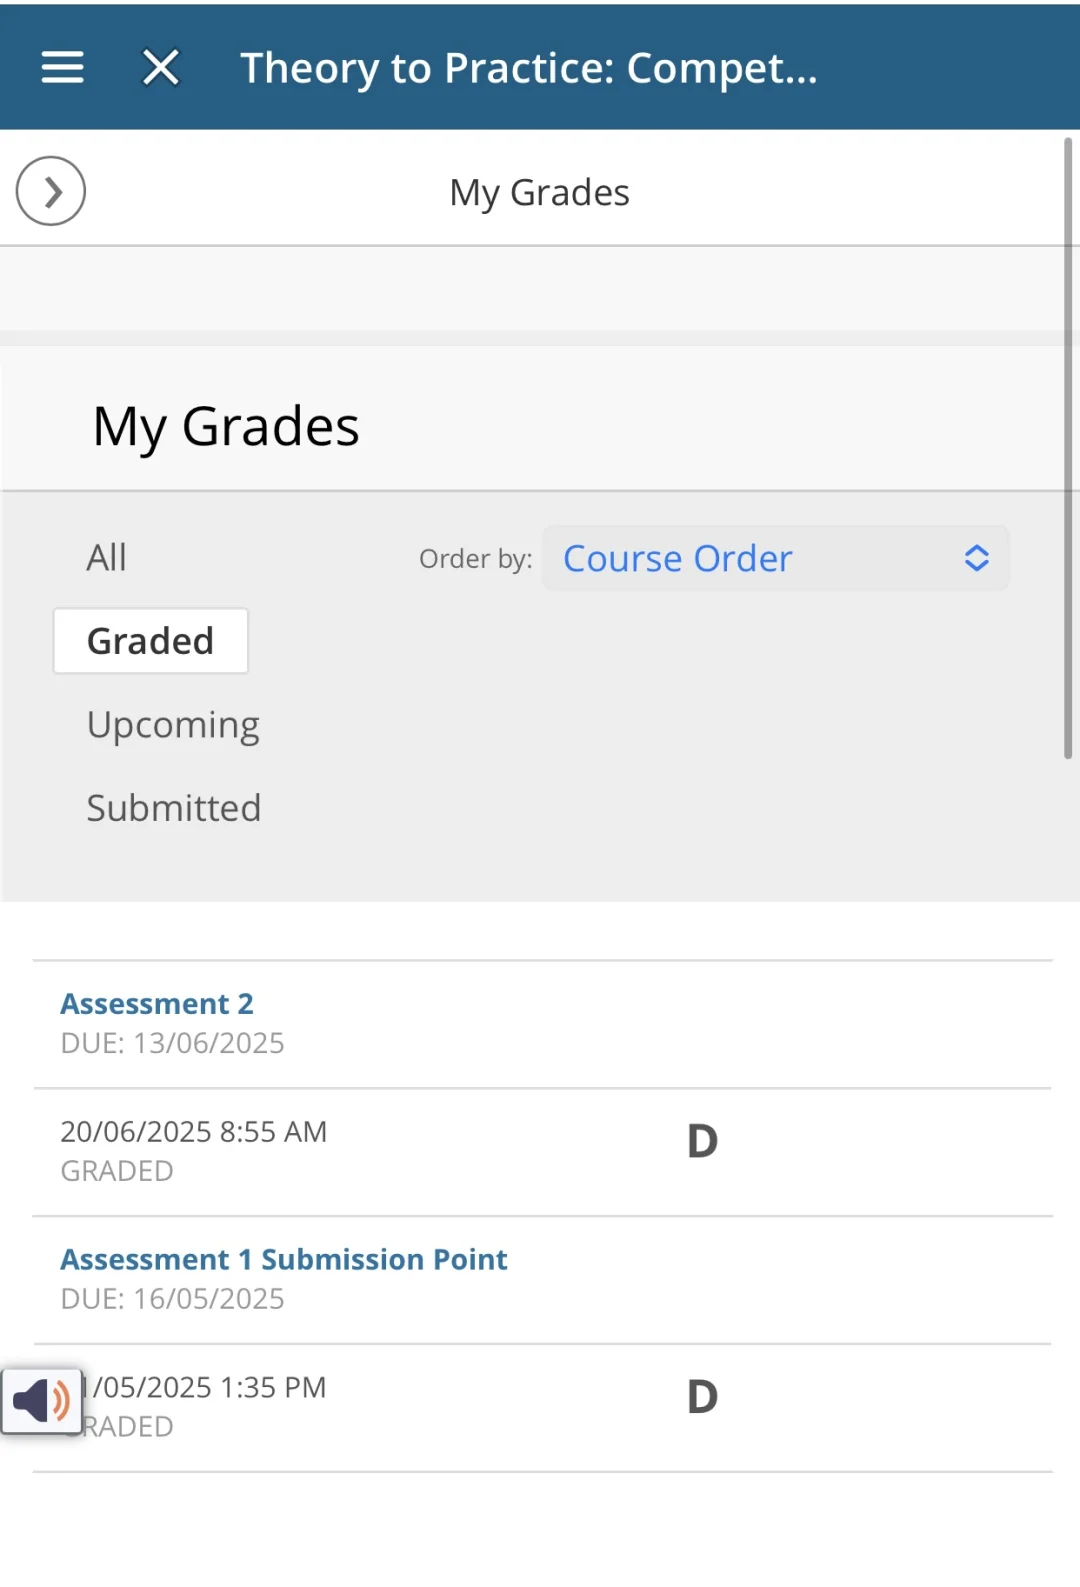1080x1587 pixels.
Task: Show Submitted grade items
Action: click(173, 808)
